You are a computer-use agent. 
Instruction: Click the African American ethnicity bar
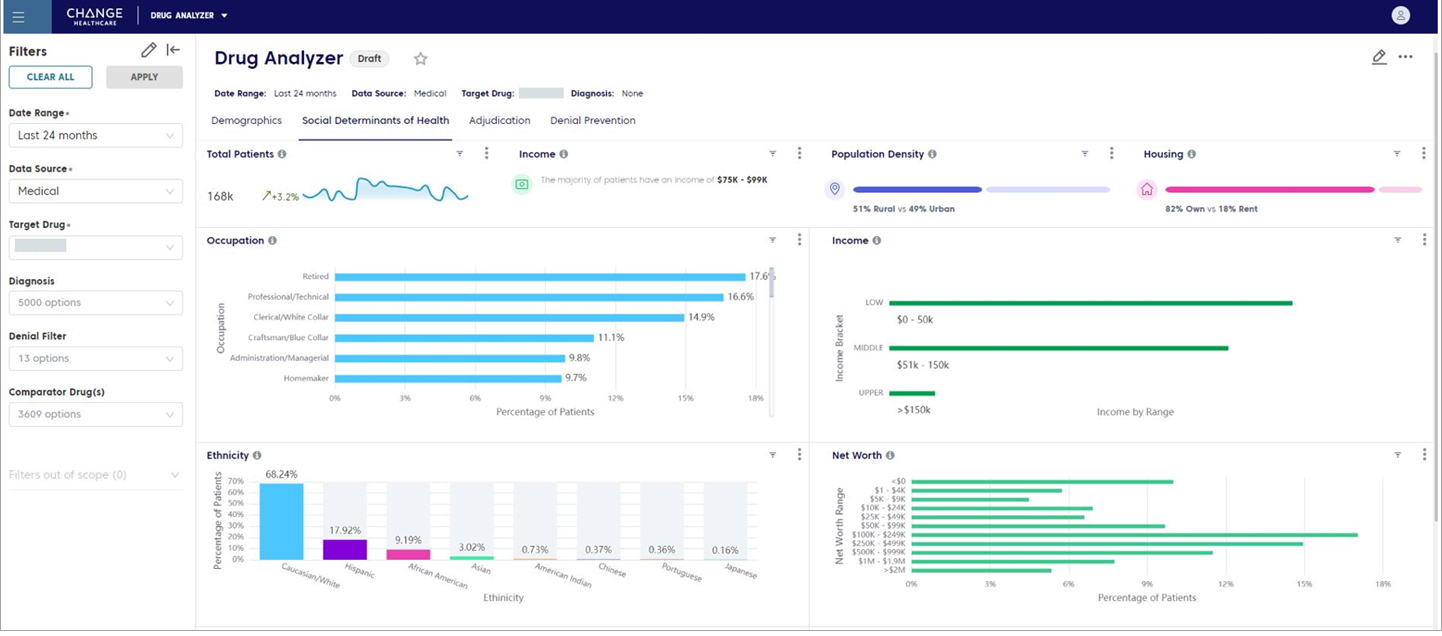[408, 554]
